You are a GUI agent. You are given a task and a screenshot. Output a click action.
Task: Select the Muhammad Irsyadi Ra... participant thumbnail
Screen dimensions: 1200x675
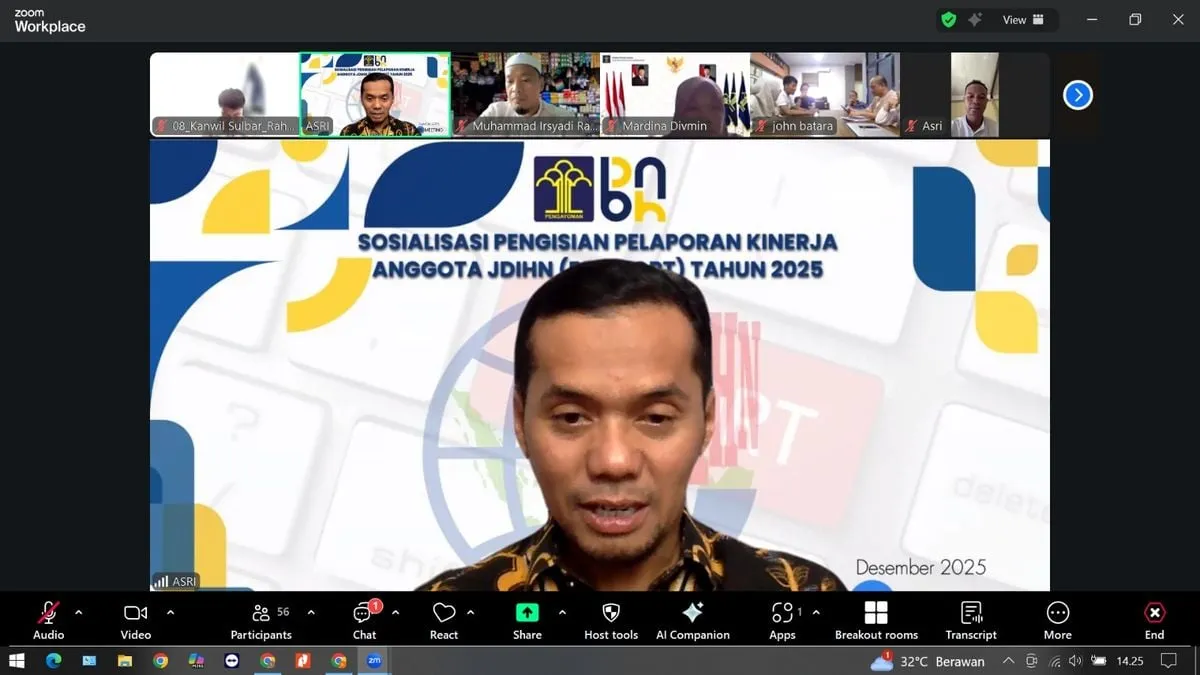(525, 94)
